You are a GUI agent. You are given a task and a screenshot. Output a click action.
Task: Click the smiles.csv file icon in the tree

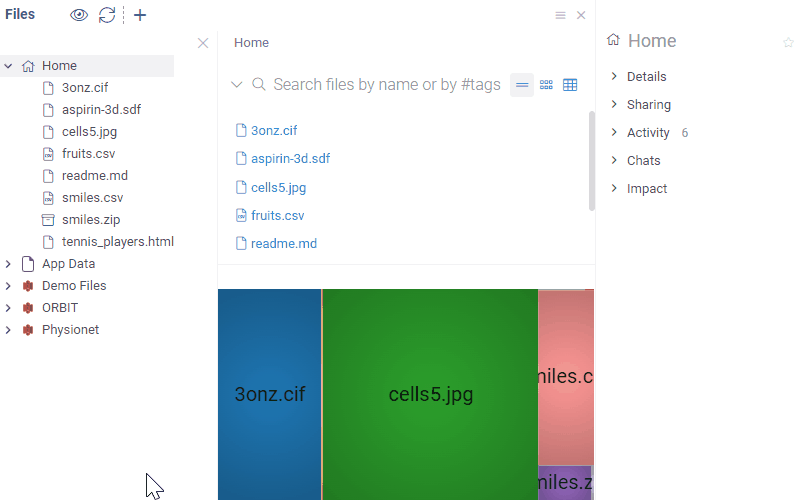[48, 198]
